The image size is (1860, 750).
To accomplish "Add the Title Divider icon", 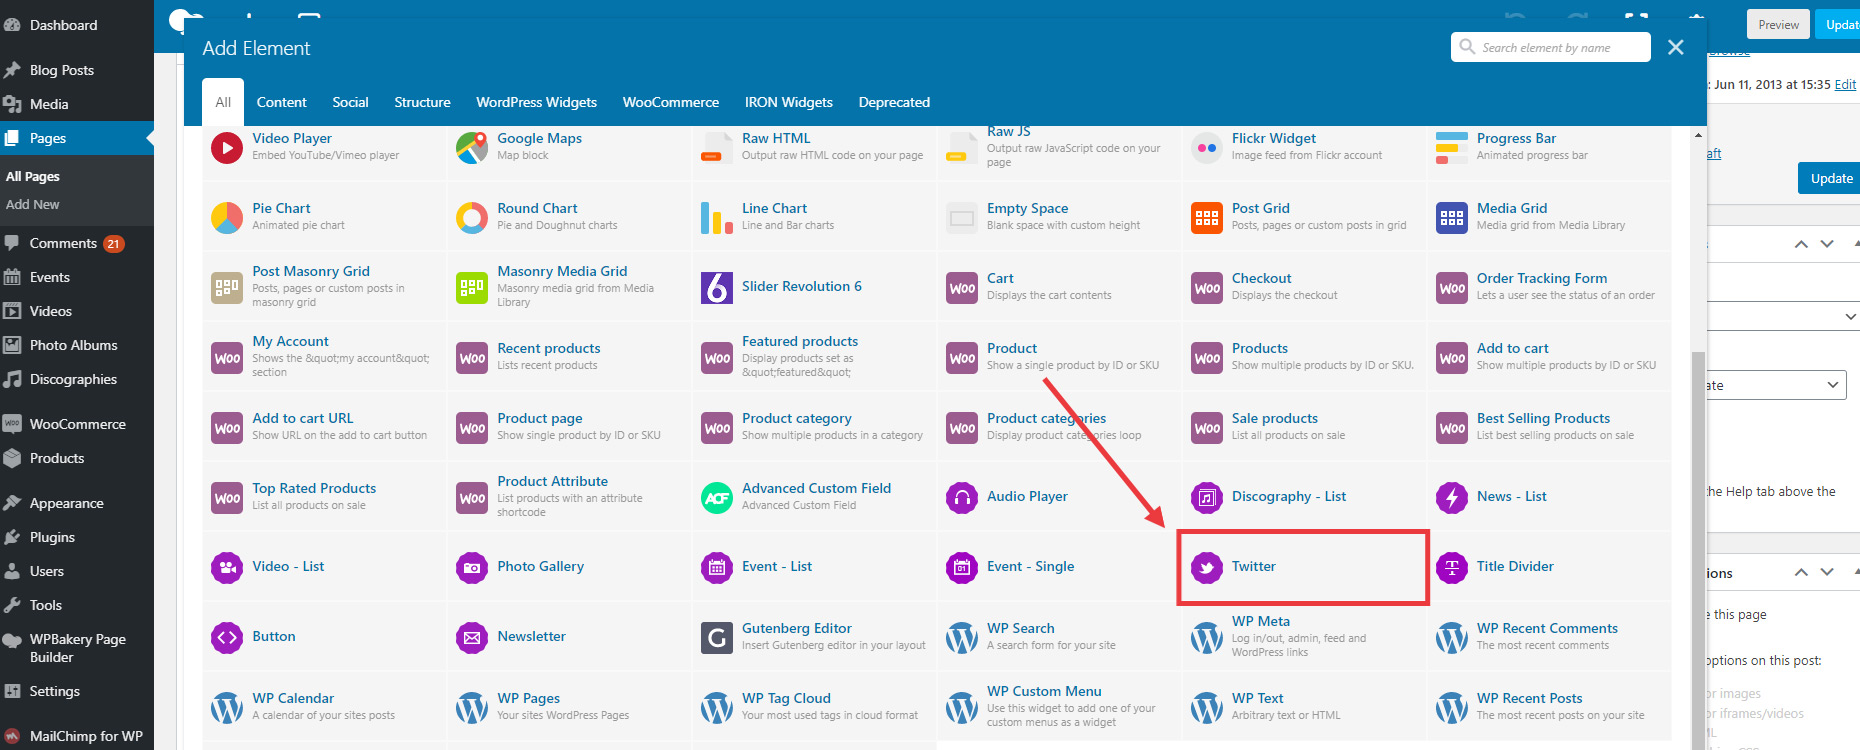I will click(1452, 568).
